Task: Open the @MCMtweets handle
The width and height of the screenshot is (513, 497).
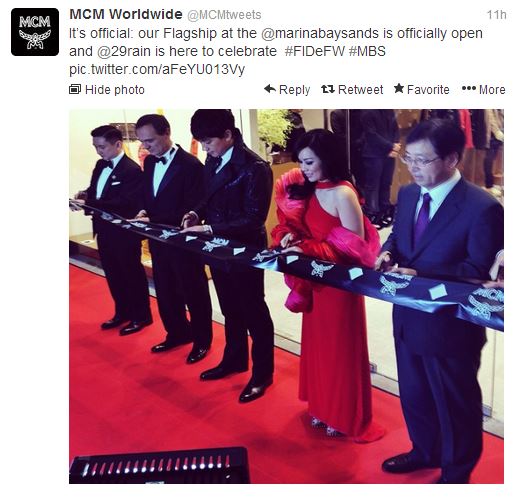Action: pos(224,15)
